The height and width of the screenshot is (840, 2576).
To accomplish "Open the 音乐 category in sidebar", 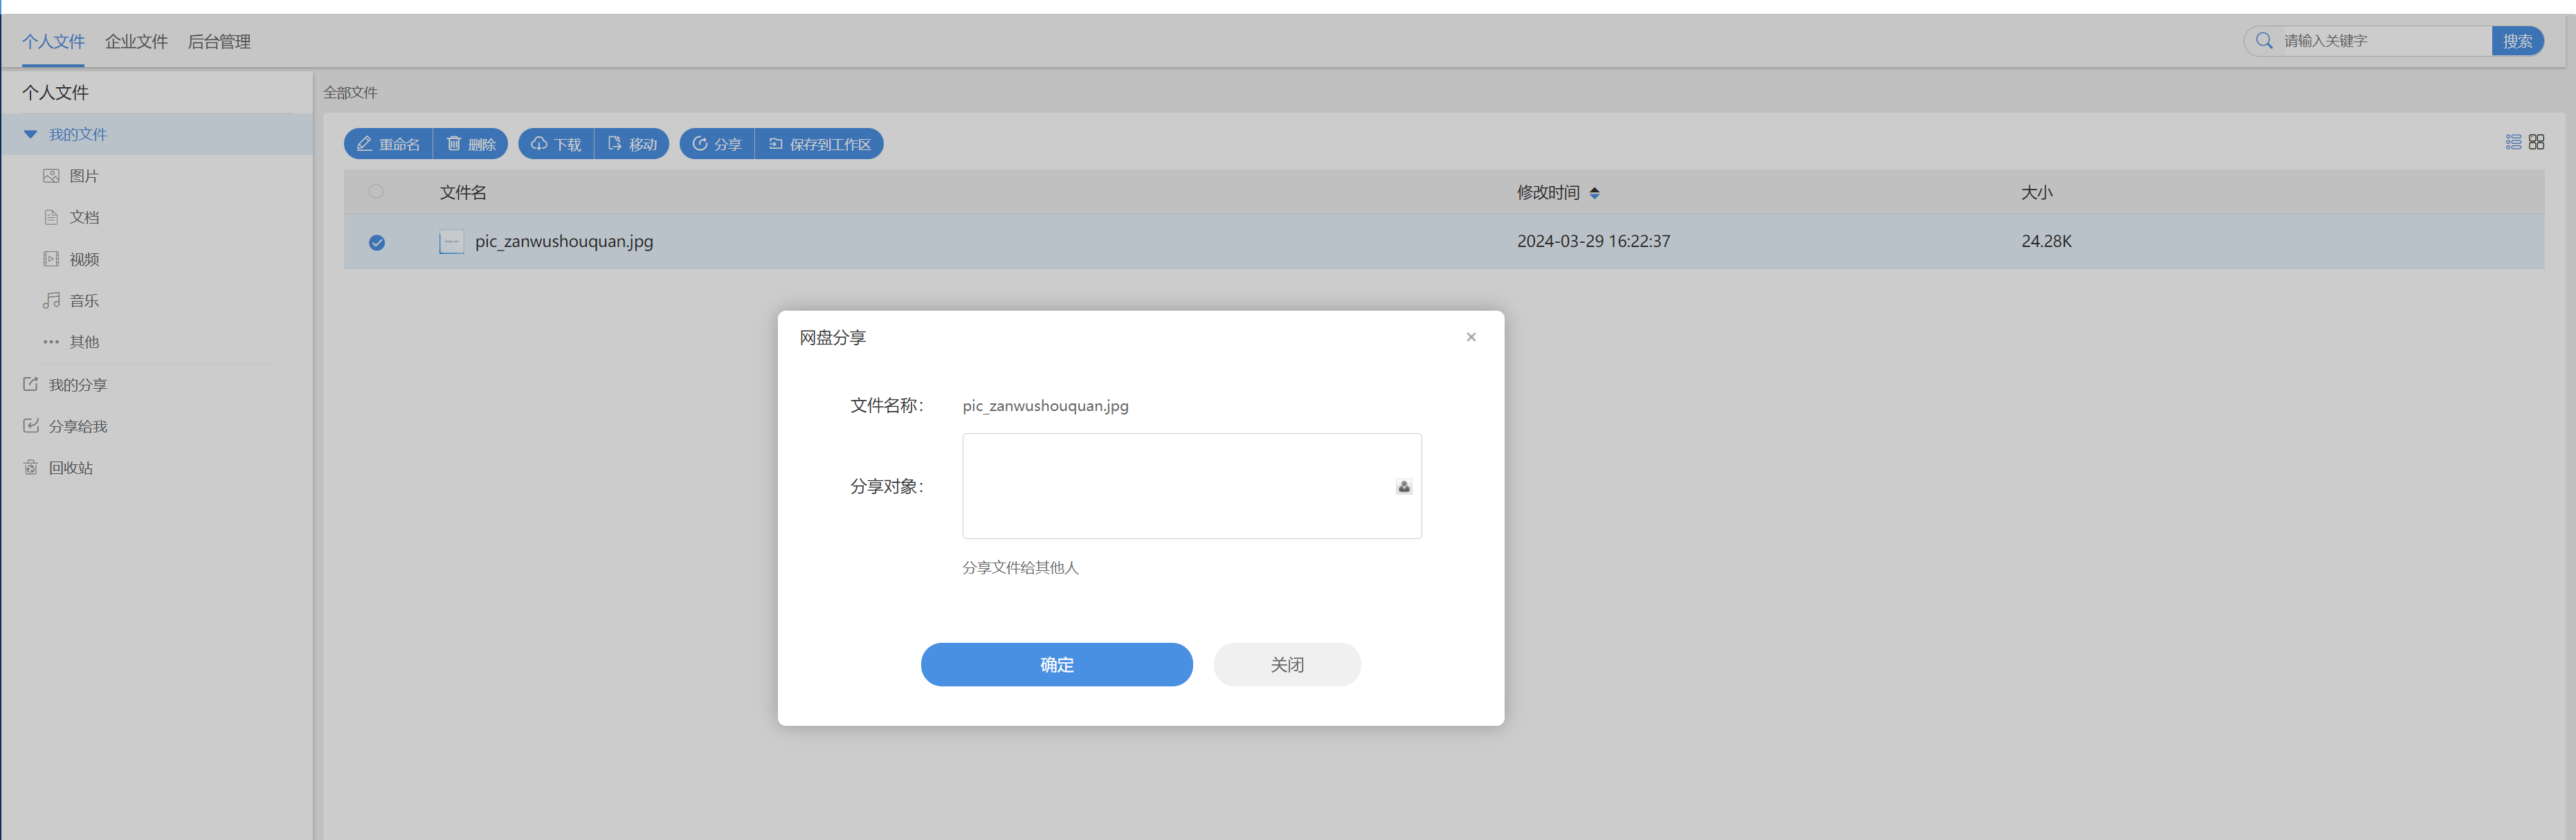I will (84, 301).
